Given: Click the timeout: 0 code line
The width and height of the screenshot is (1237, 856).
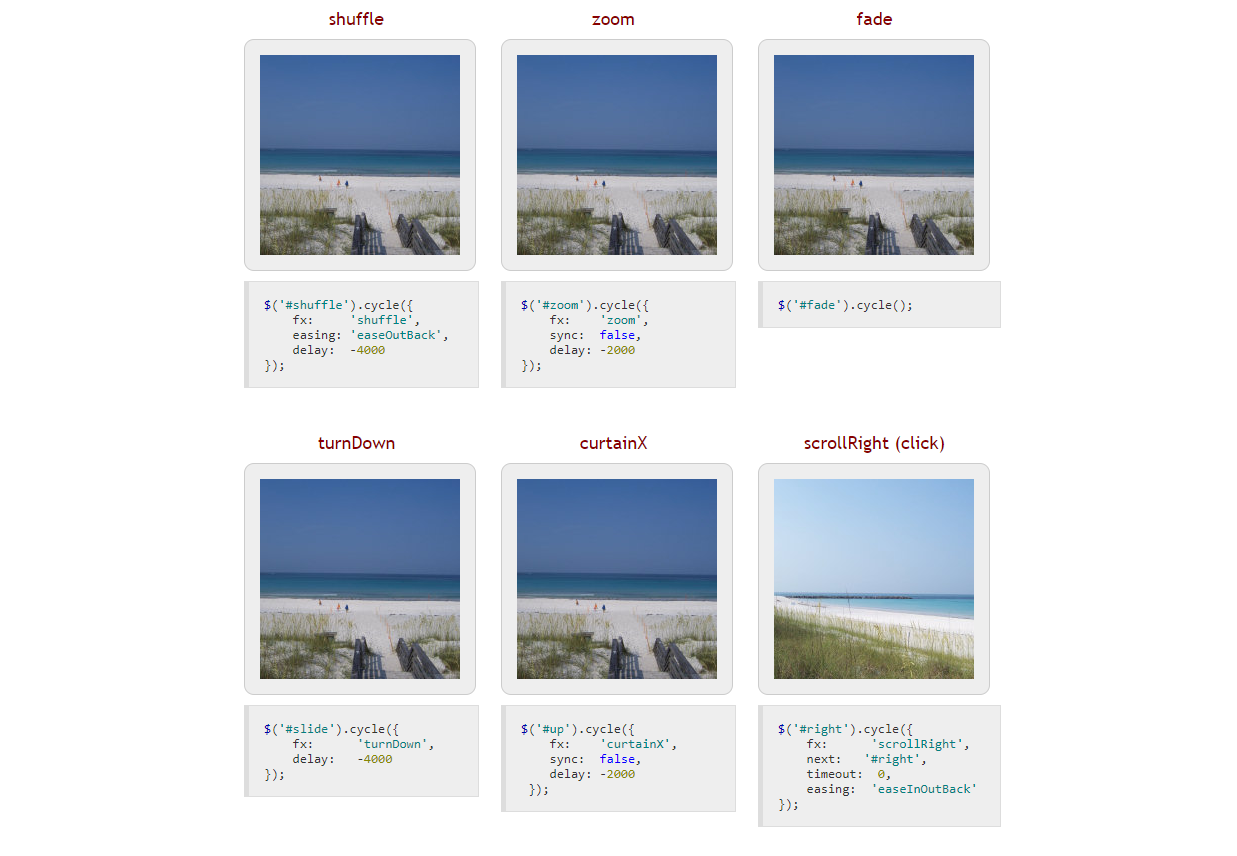Looking at the screenshot, I should (849, 774).
